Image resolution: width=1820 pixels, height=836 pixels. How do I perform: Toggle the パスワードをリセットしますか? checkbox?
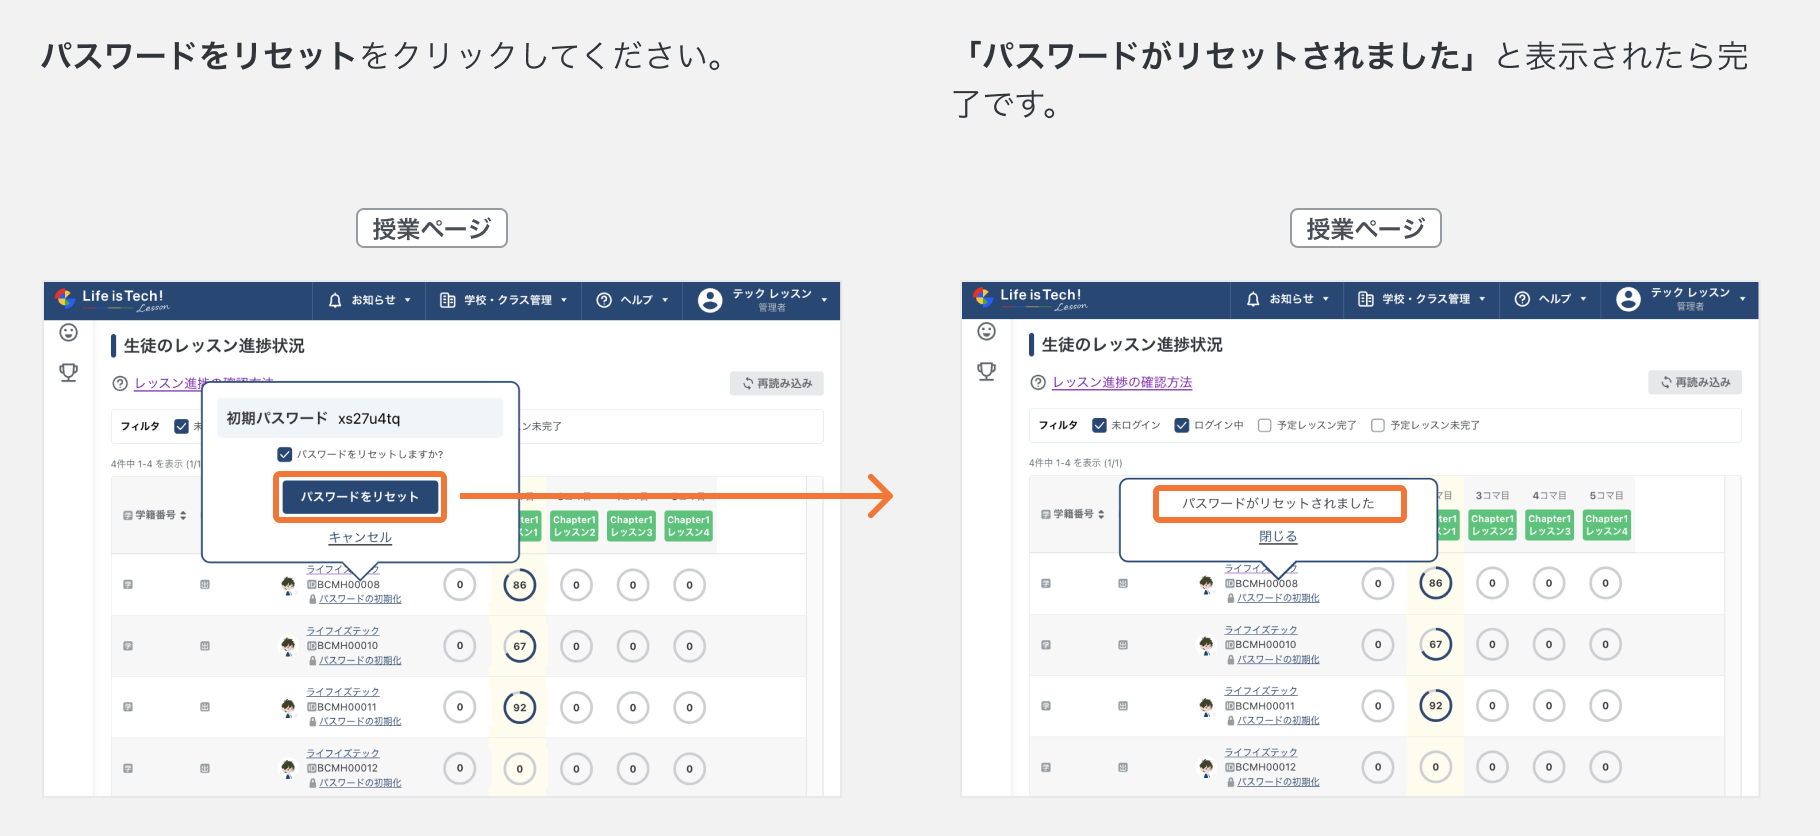tap(284, 454)
